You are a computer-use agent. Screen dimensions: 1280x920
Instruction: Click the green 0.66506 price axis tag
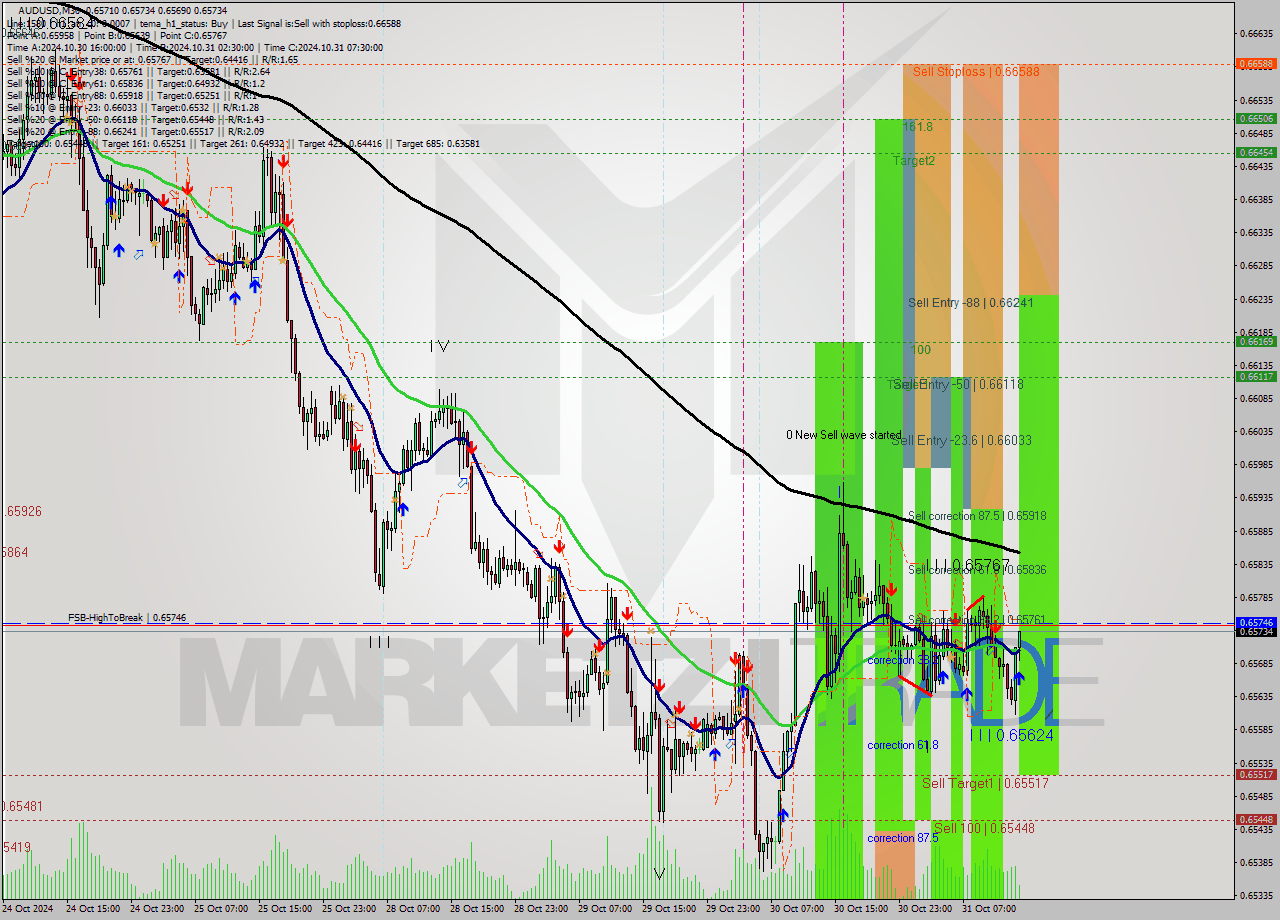(1256, 118)
